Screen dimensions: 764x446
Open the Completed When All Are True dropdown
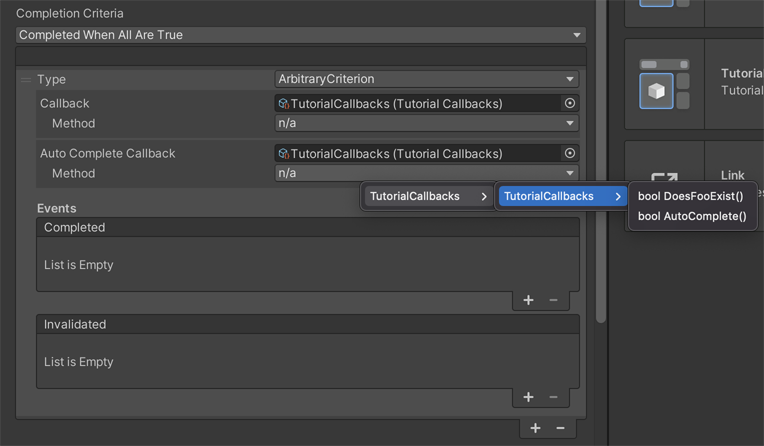coord(300,35)
